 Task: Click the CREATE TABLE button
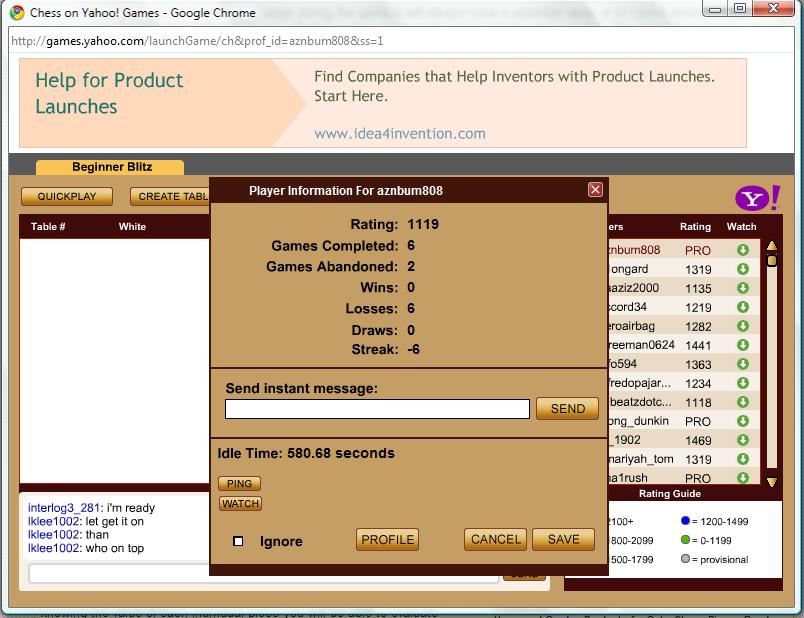click(171, 196)
